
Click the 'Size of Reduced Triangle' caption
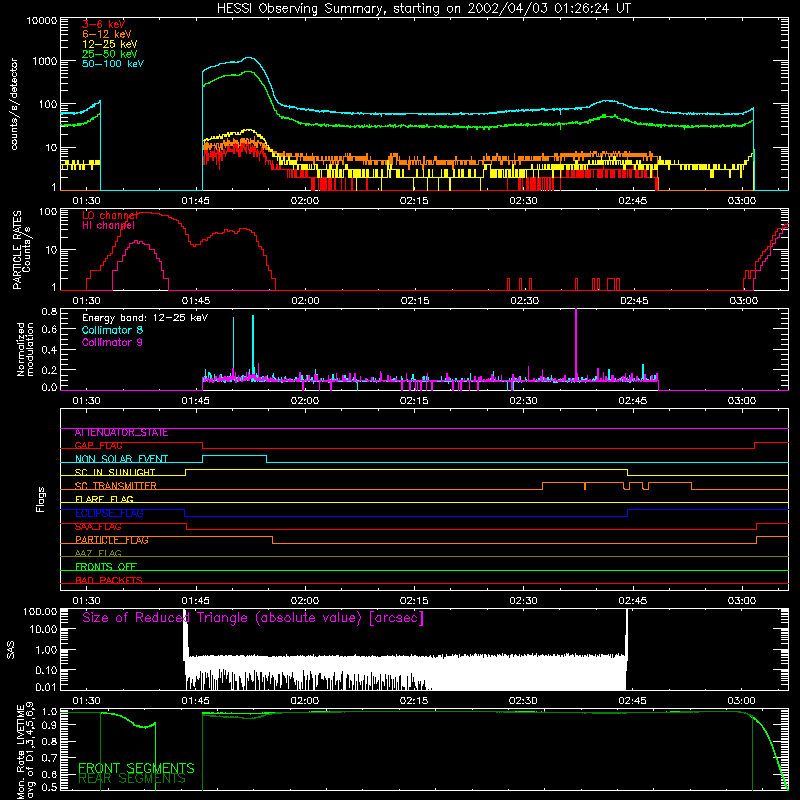point(253,618)
